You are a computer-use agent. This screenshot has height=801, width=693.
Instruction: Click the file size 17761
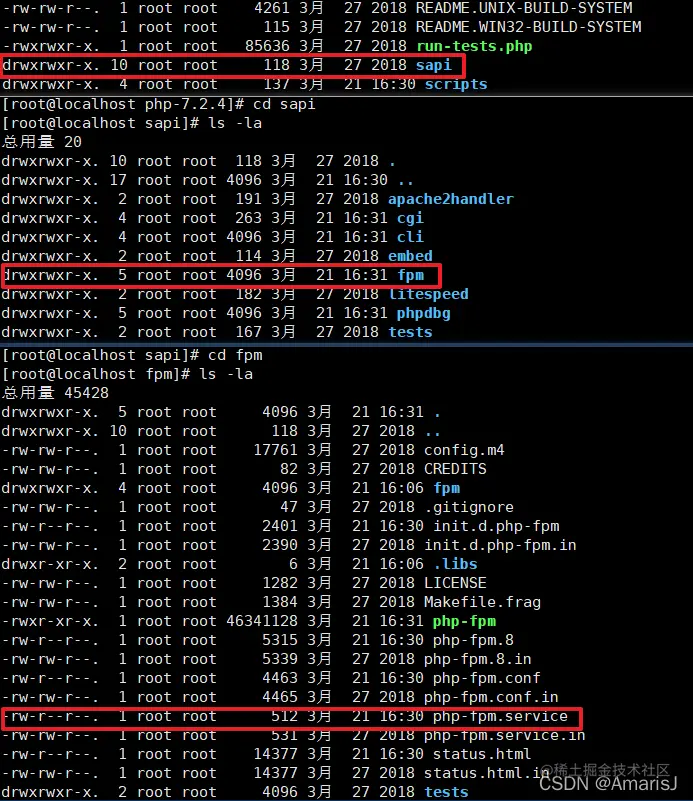click(x=276, y=450)
